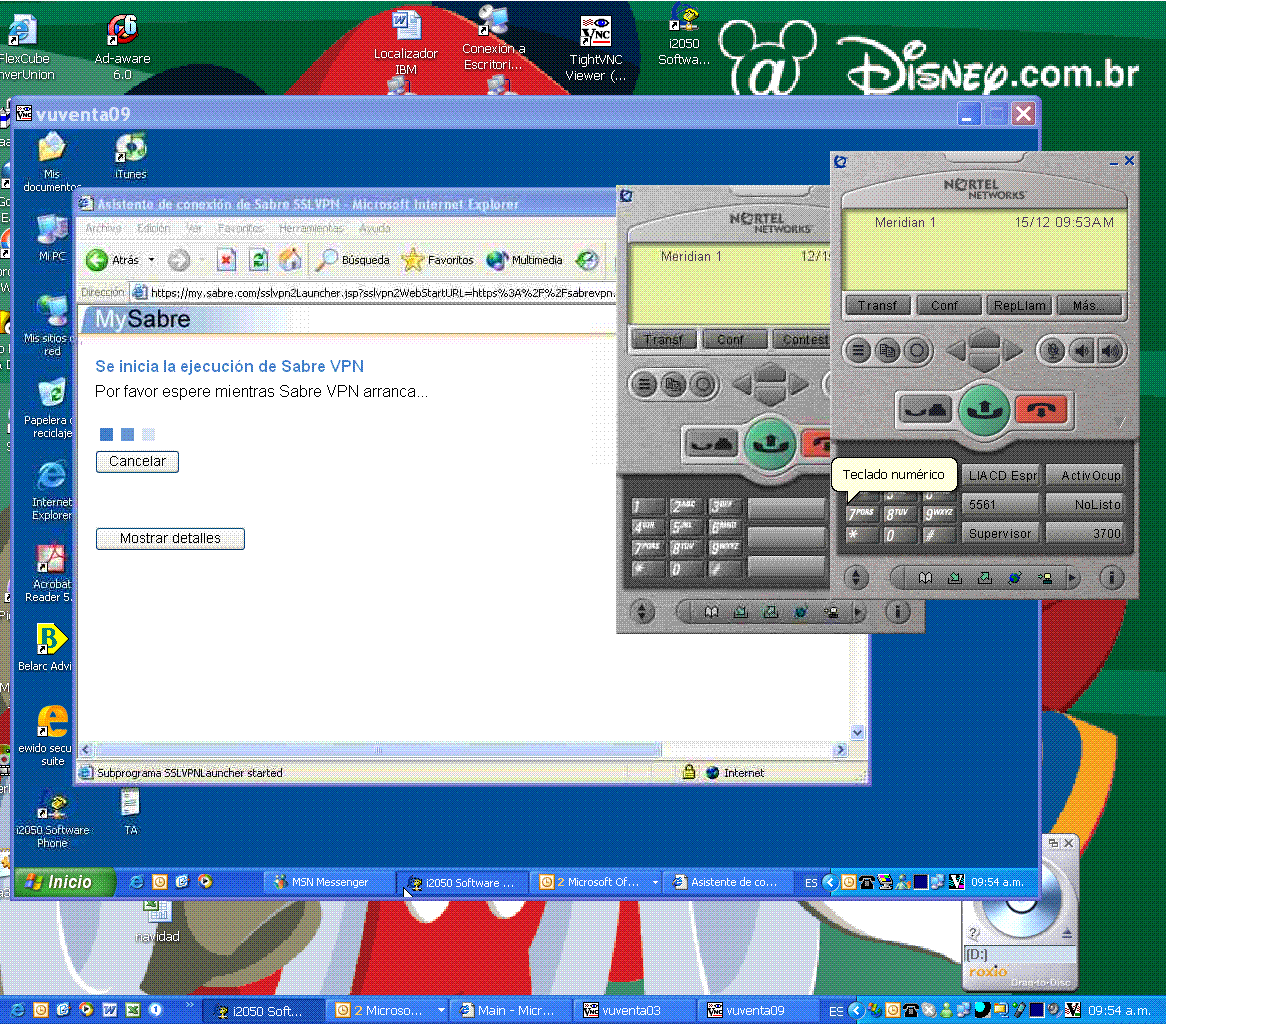Dial 0 on the front softphone keypad

[899, 536]
